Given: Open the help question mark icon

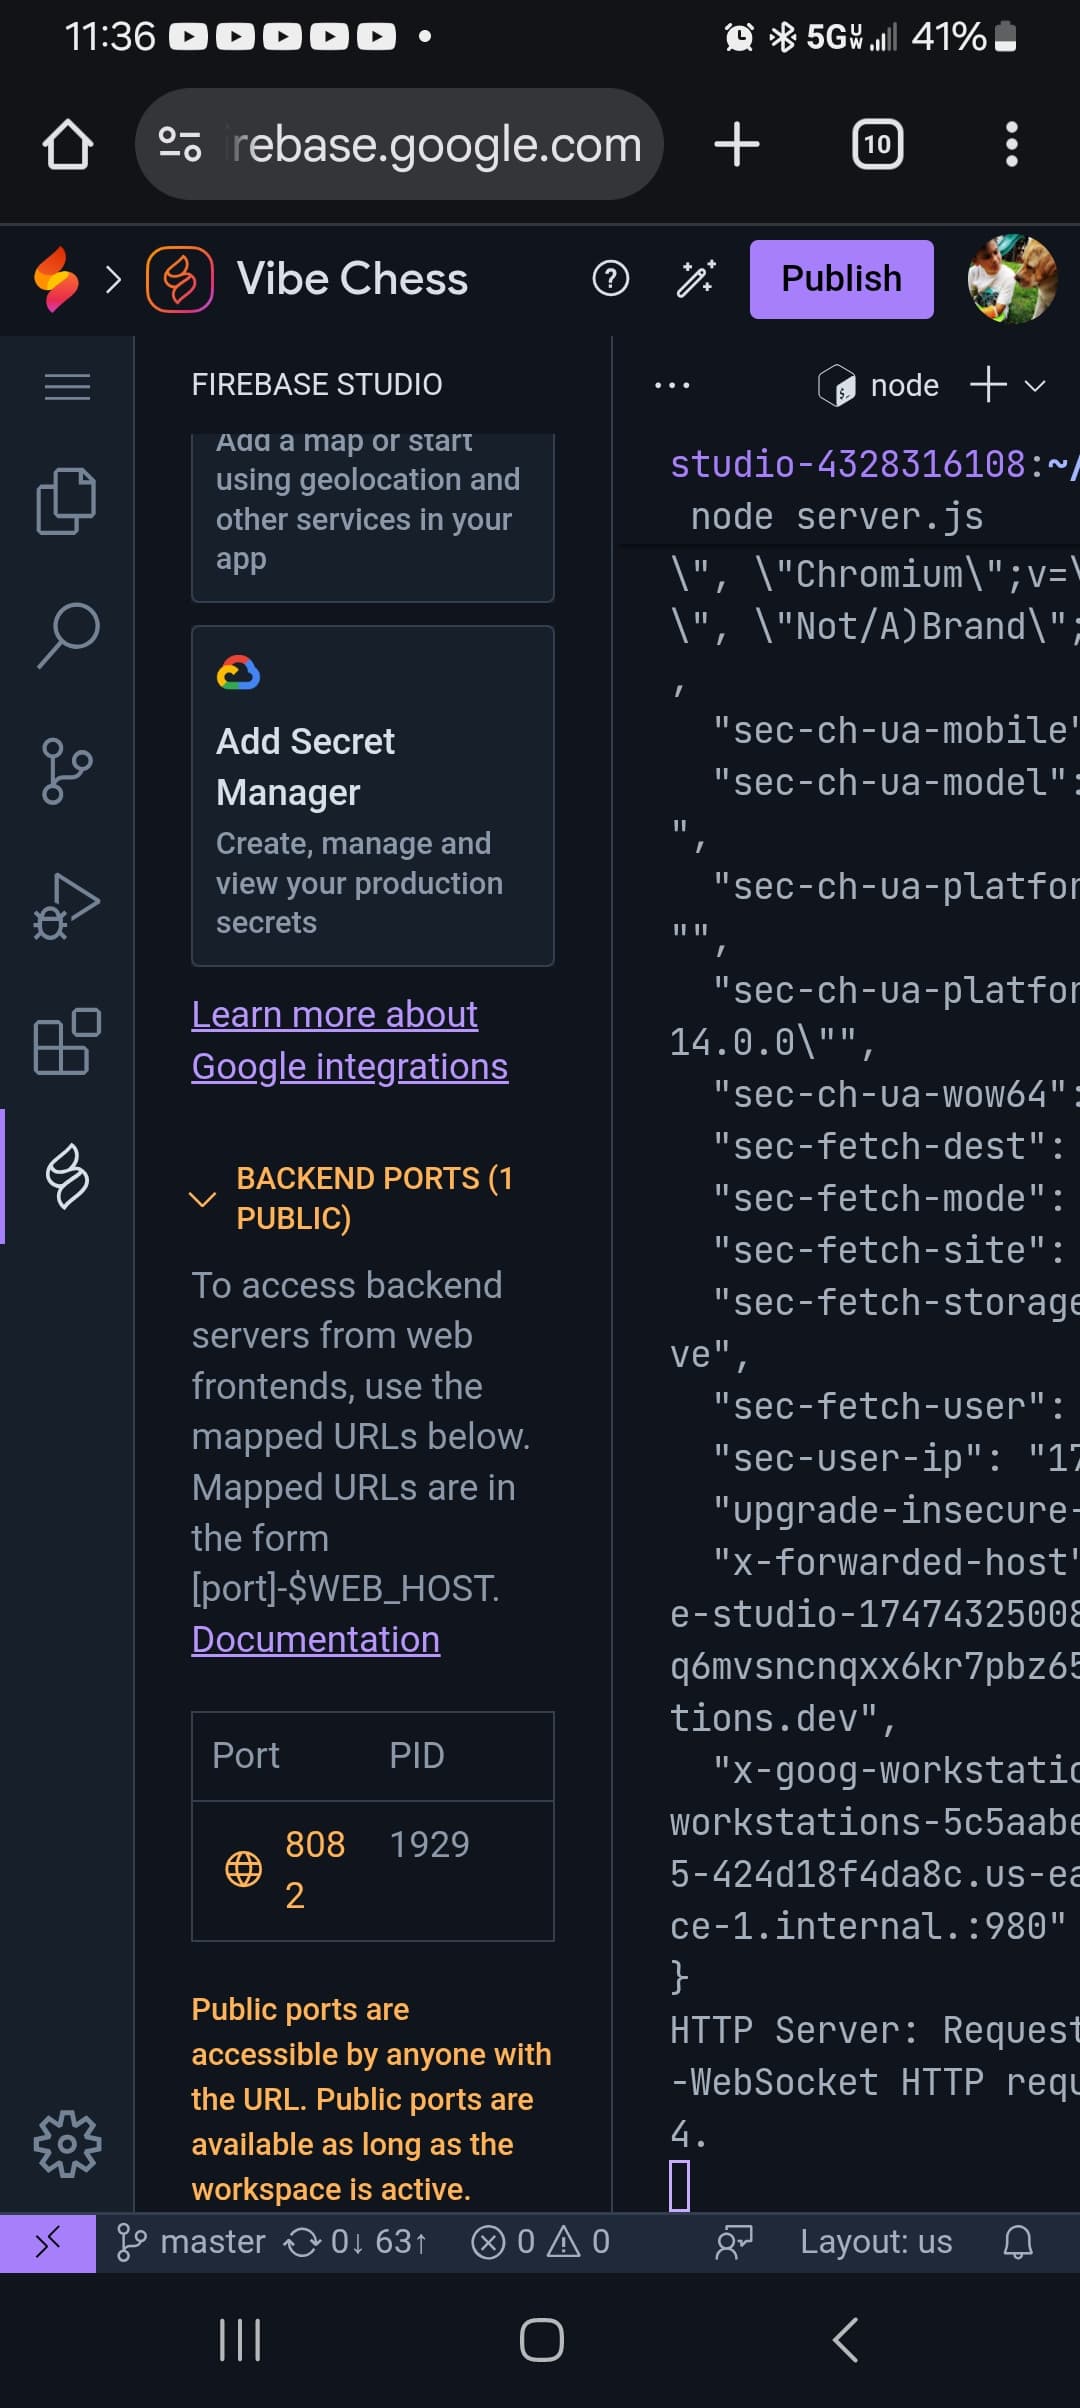Looking at the screenshot, I should click(611, 279).
